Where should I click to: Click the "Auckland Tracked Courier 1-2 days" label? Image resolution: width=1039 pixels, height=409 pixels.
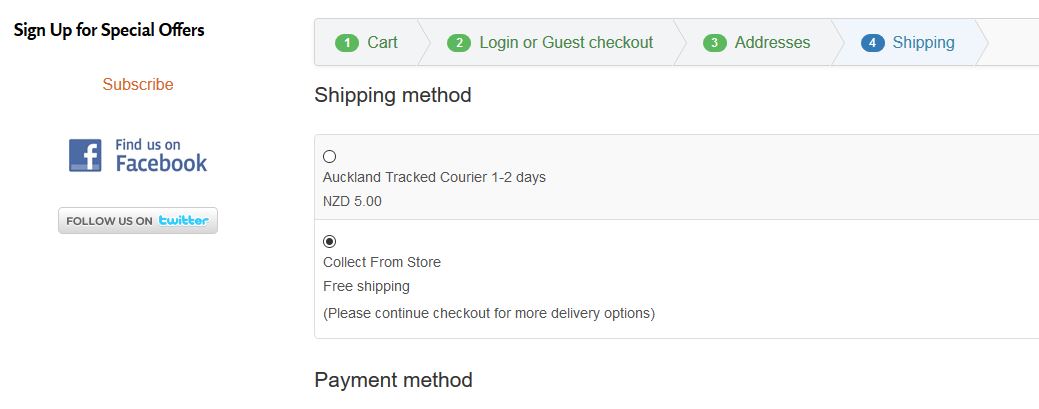coord(434,177)
